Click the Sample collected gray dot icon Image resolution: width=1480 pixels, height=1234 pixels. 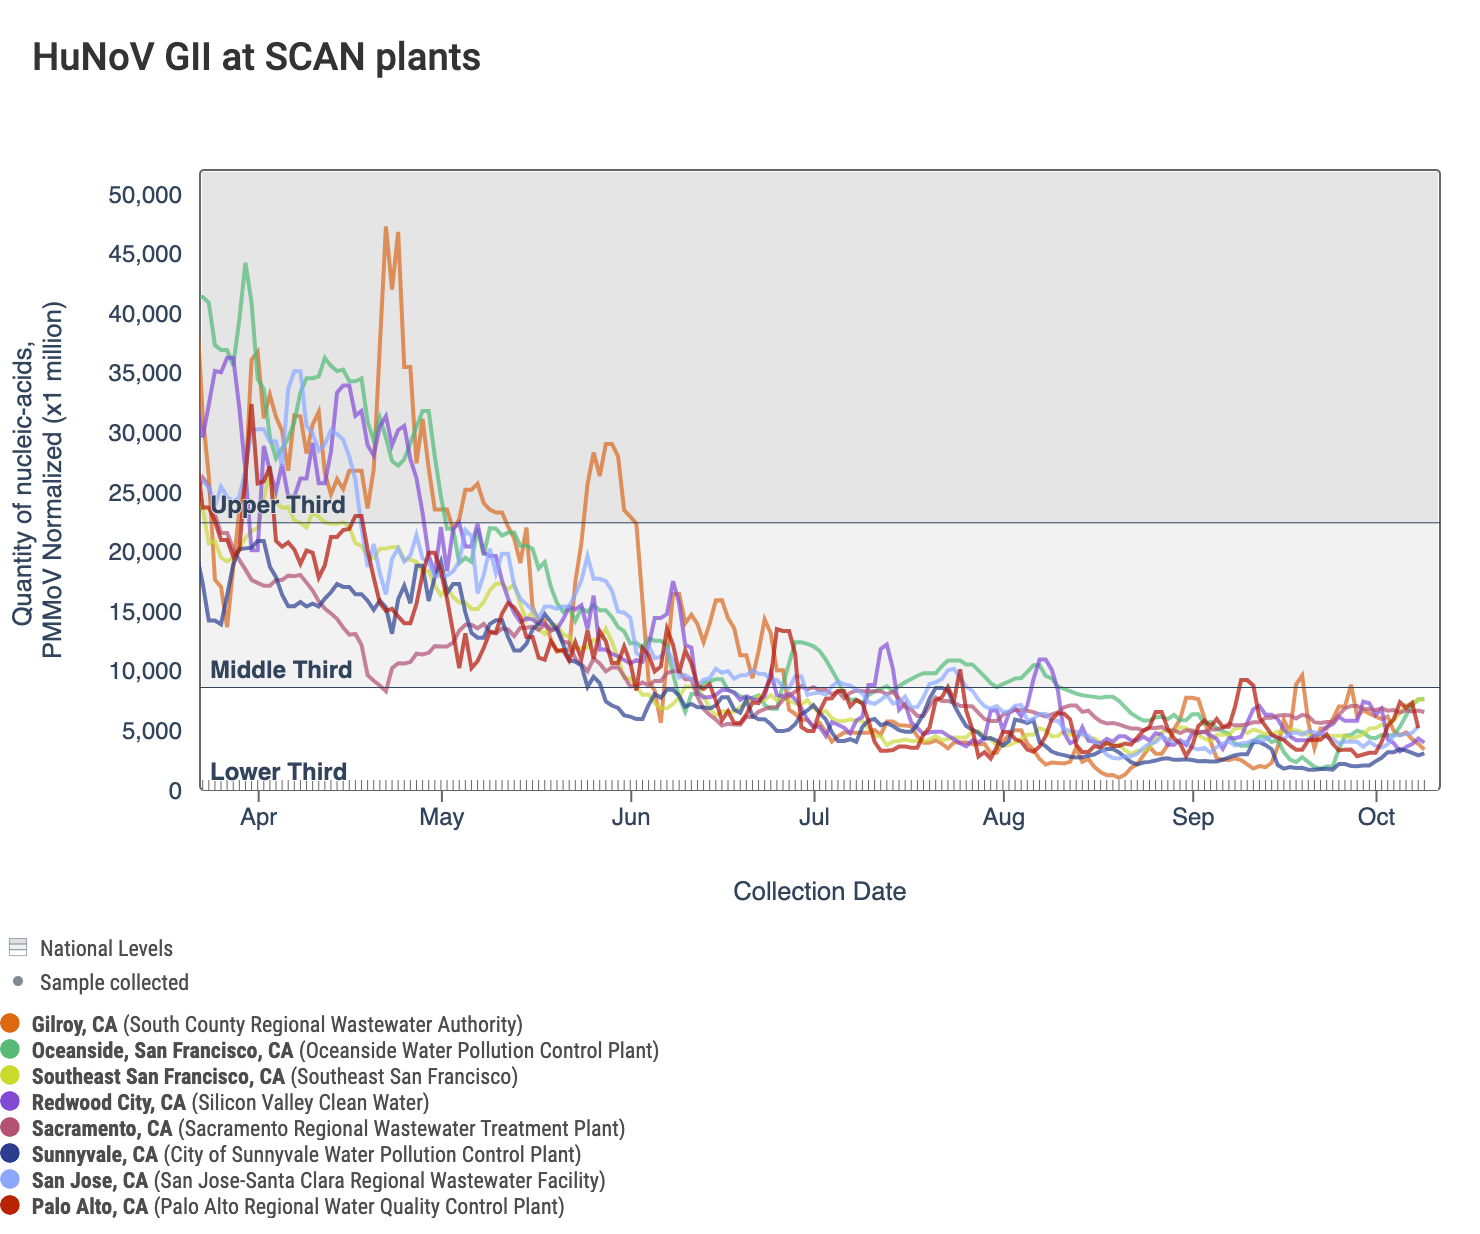(17, 981)
